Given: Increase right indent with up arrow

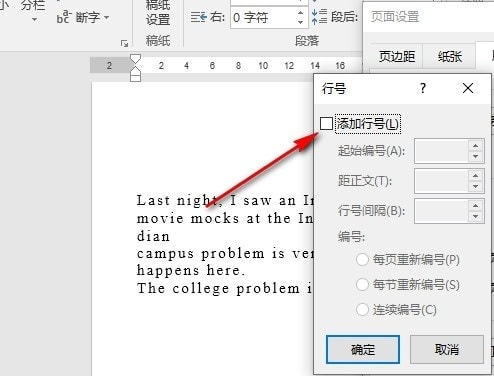Looking at the screenshot, I should click(x=300, y=13).
